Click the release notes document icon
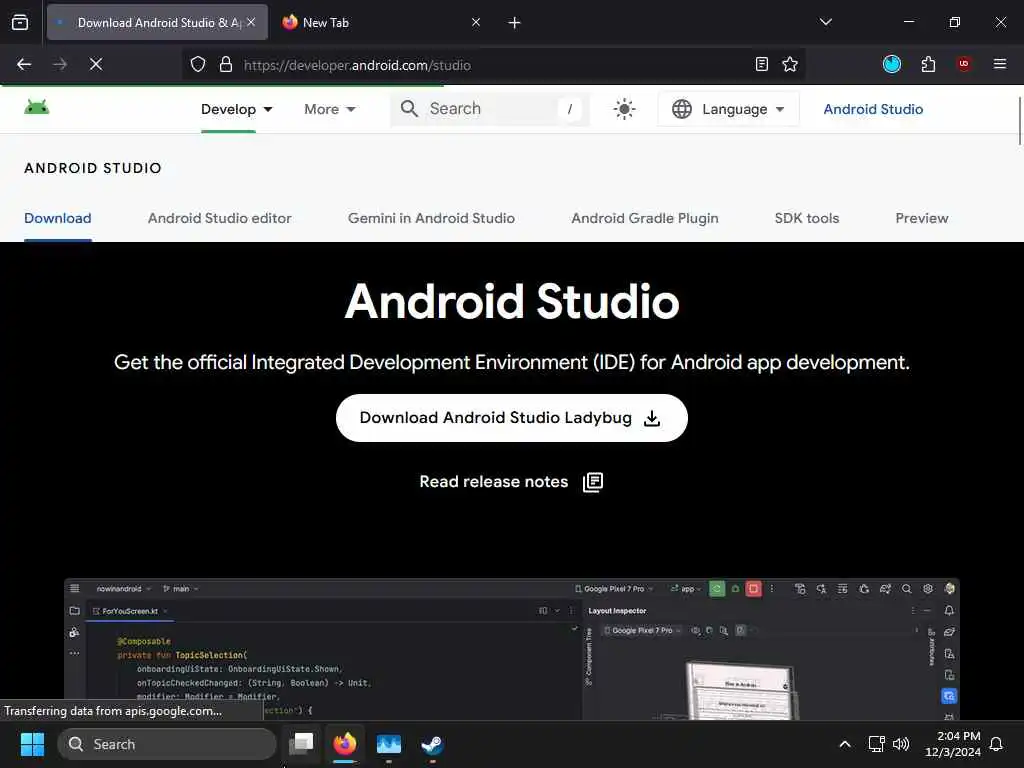Screen dimensions: 1024x768 point(592,482)
